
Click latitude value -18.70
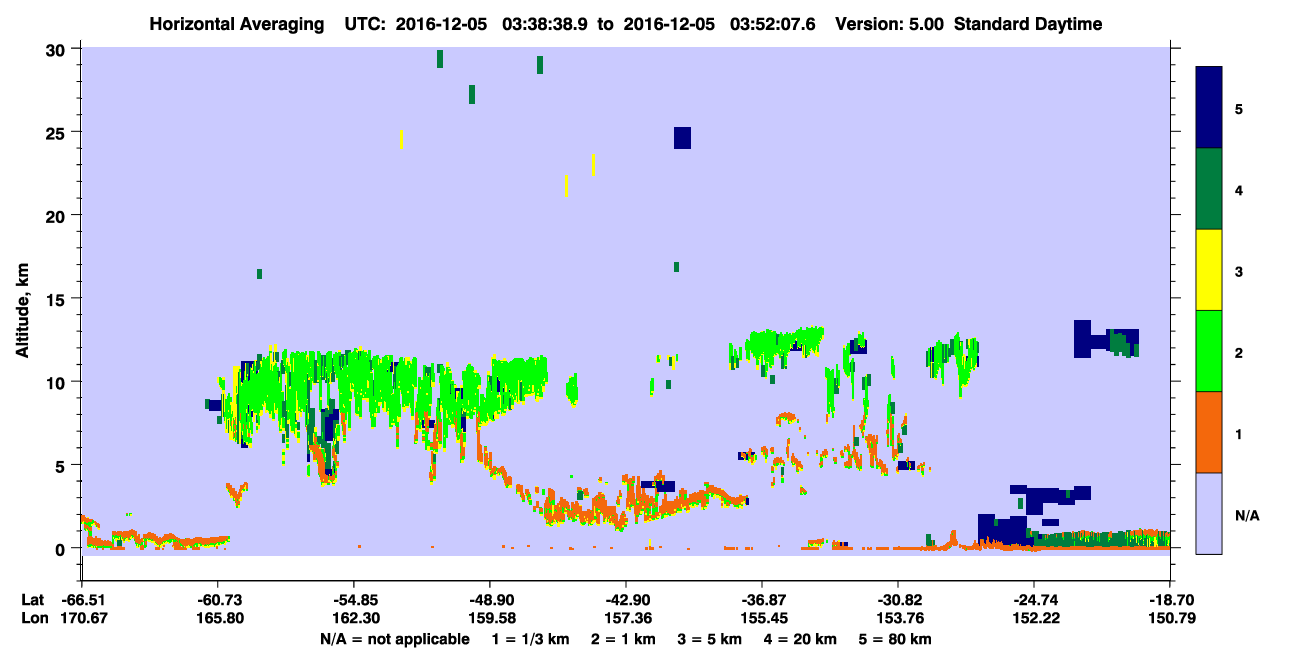[x=1170, y=600]
